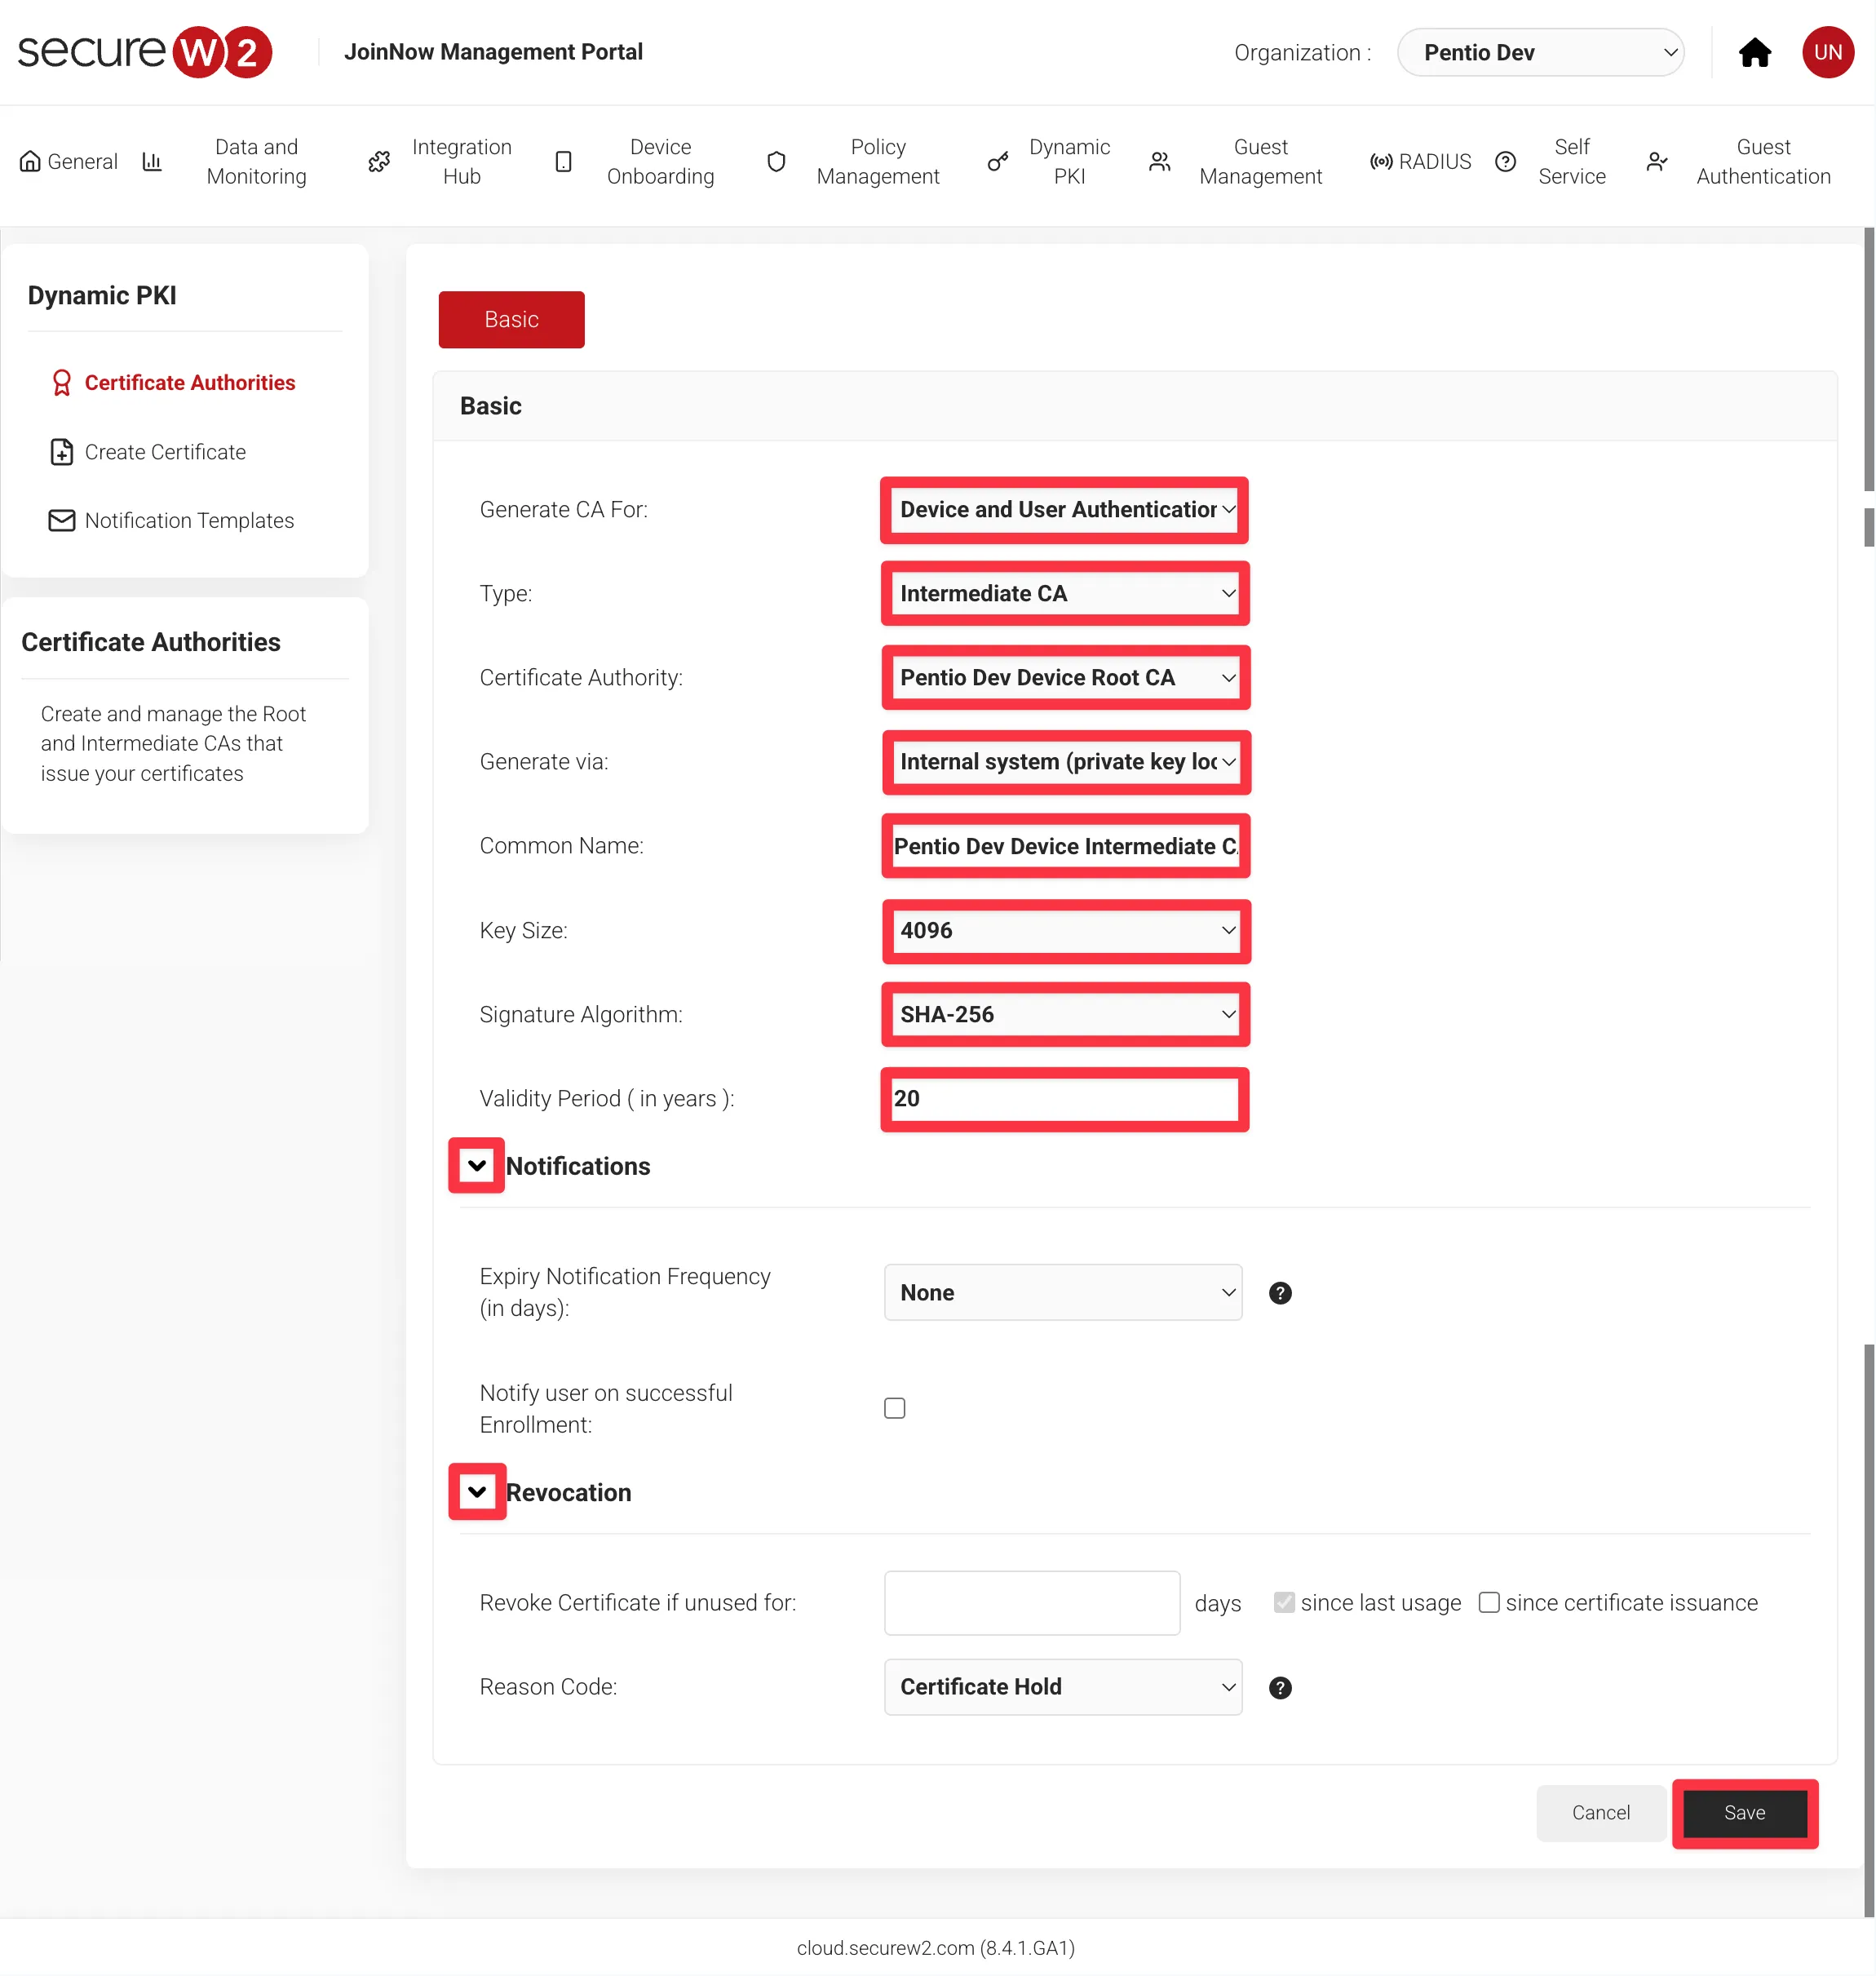Click the Guest Authentication user-check icon
The height and width of the screenshot is (1976, 1876).
click(1657, 161)
